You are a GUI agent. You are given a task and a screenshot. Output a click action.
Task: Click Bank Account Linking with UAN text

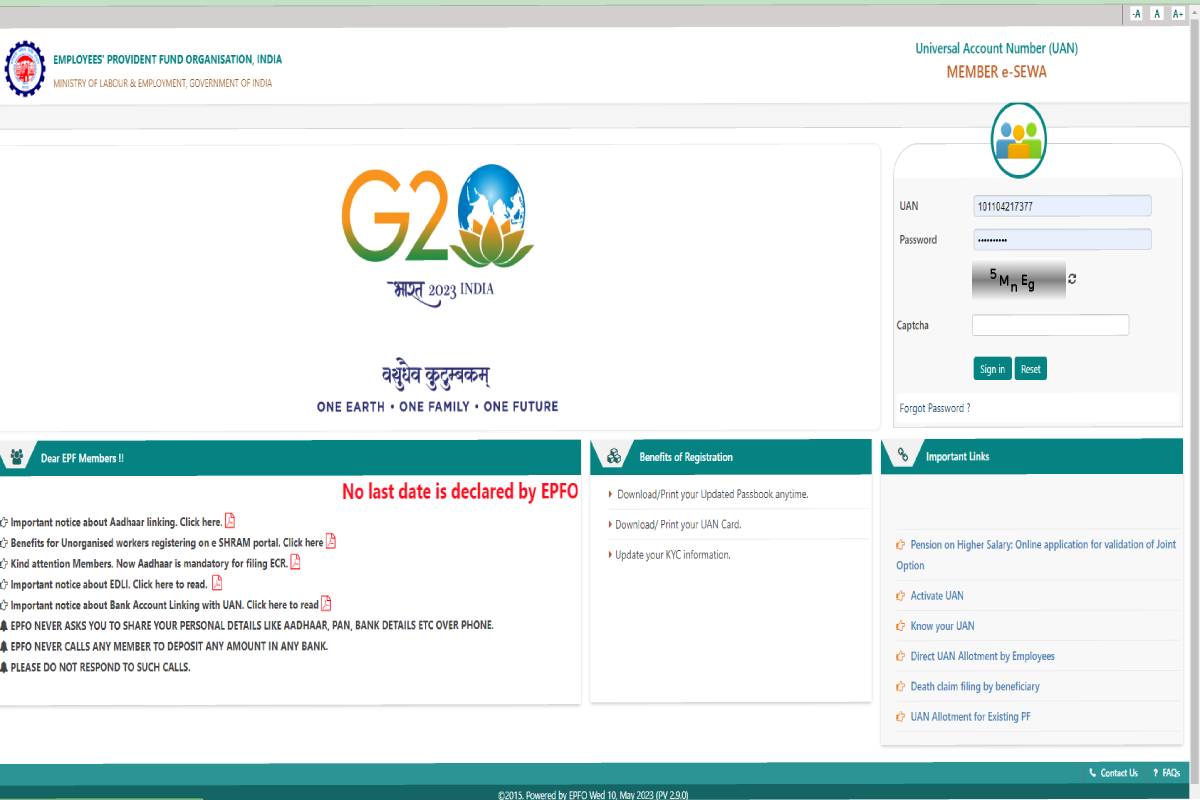(x=165, y=605)
